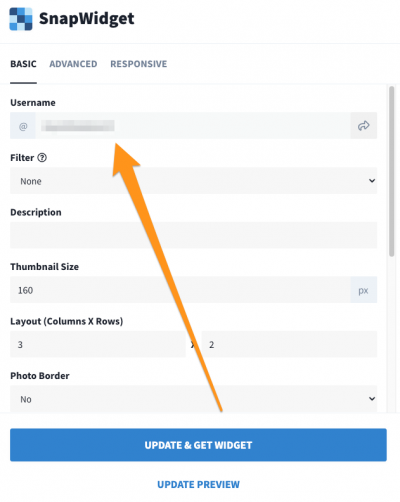Expand the Photo Border dropdown
Screen dimensions: 400x502
pos(193,399)
